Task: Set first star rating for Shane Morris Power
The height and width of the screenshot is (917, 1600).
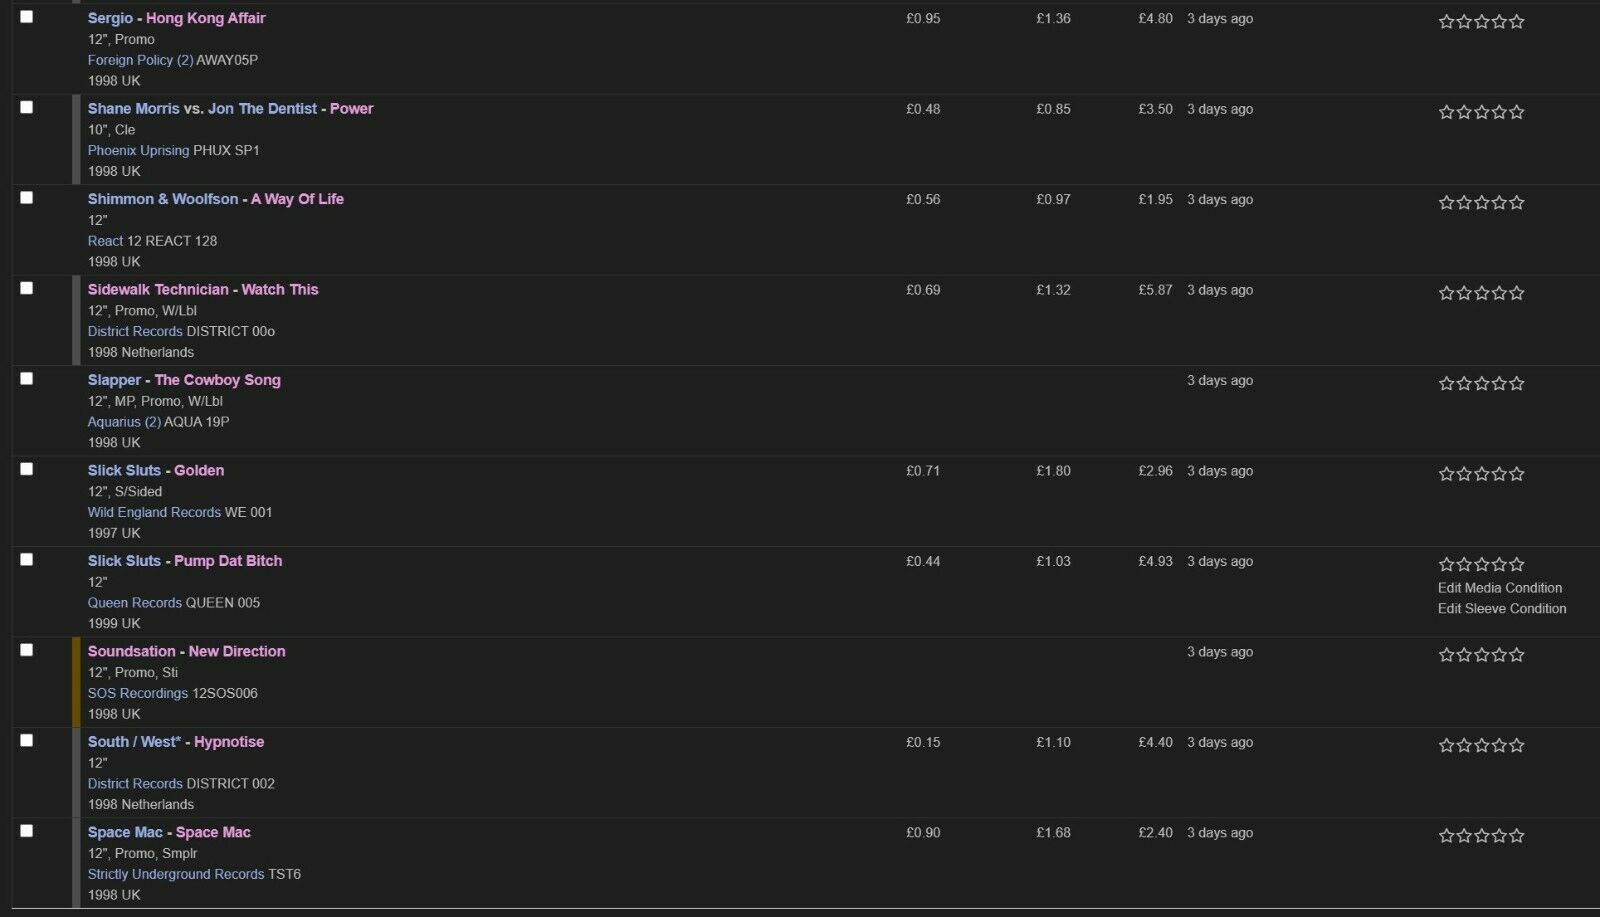Action: (x=1446, y=112)
